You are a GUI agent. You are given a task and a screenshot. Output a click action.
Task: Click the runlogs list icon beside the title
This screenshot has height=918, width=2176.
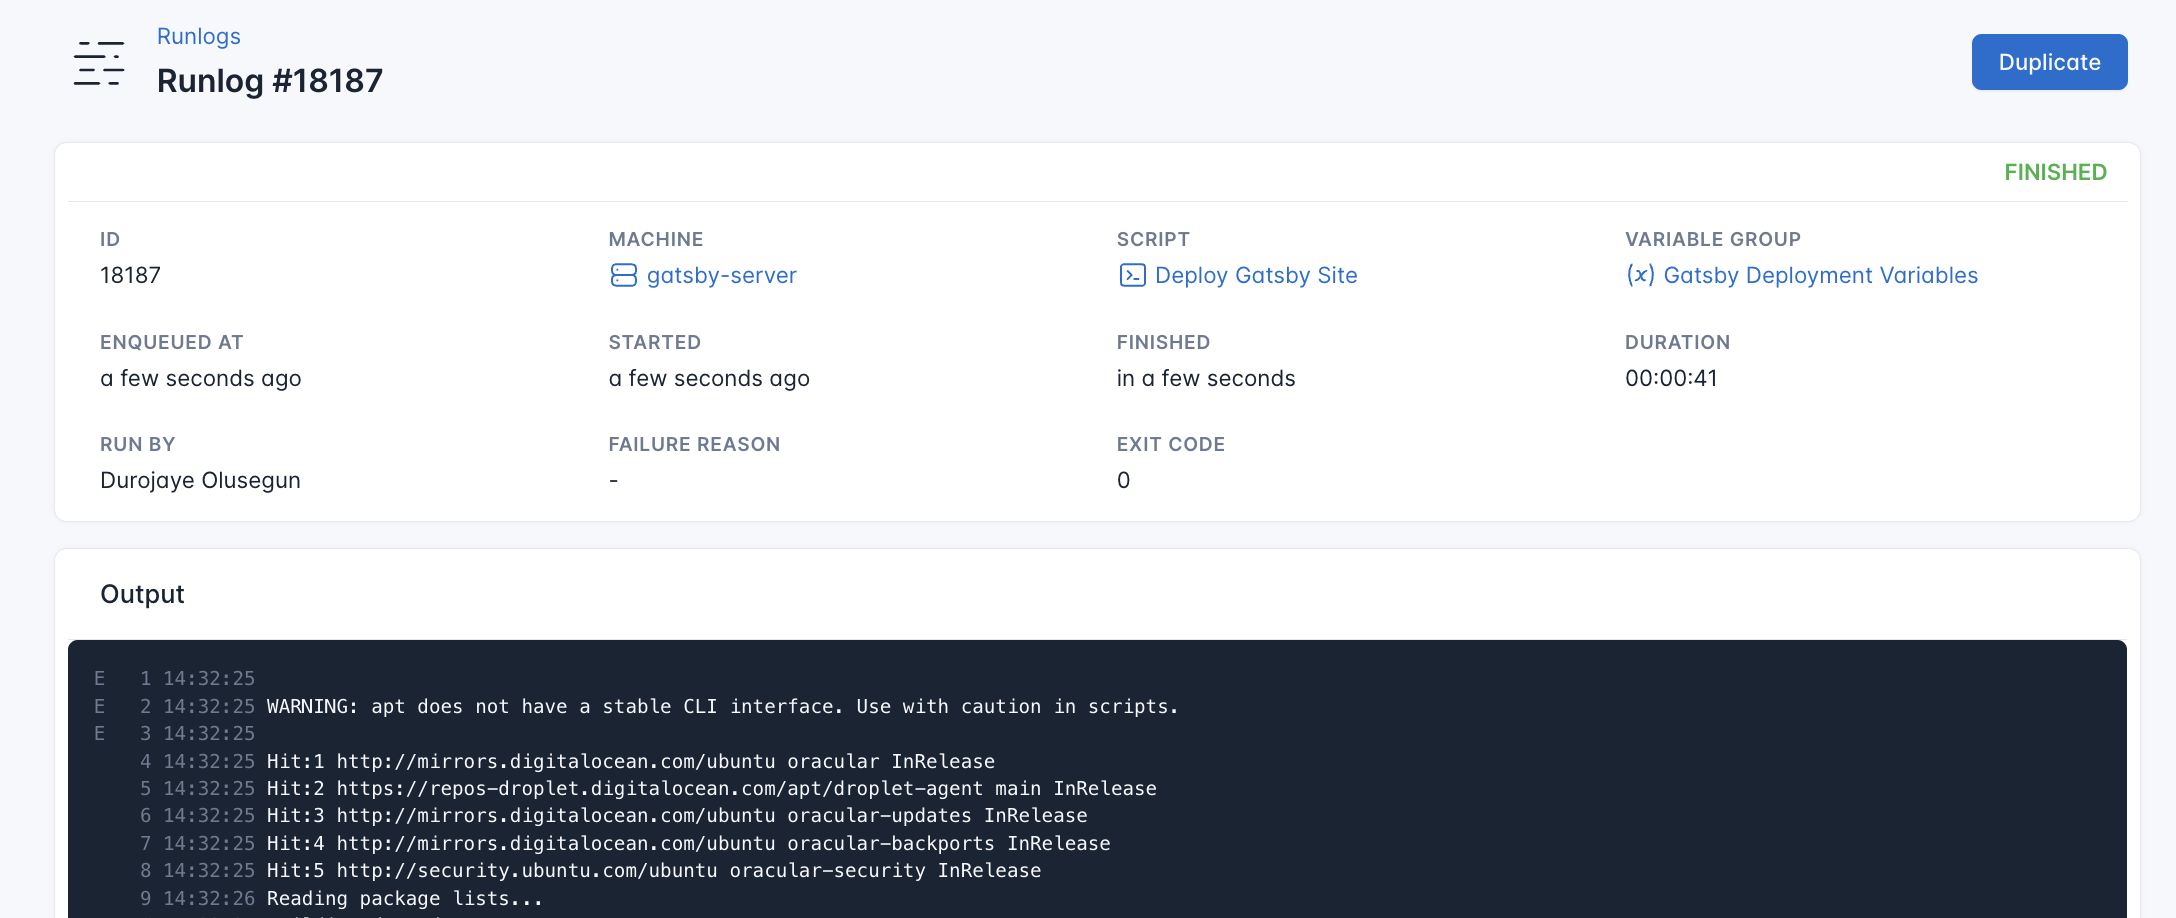pos(98,62)
